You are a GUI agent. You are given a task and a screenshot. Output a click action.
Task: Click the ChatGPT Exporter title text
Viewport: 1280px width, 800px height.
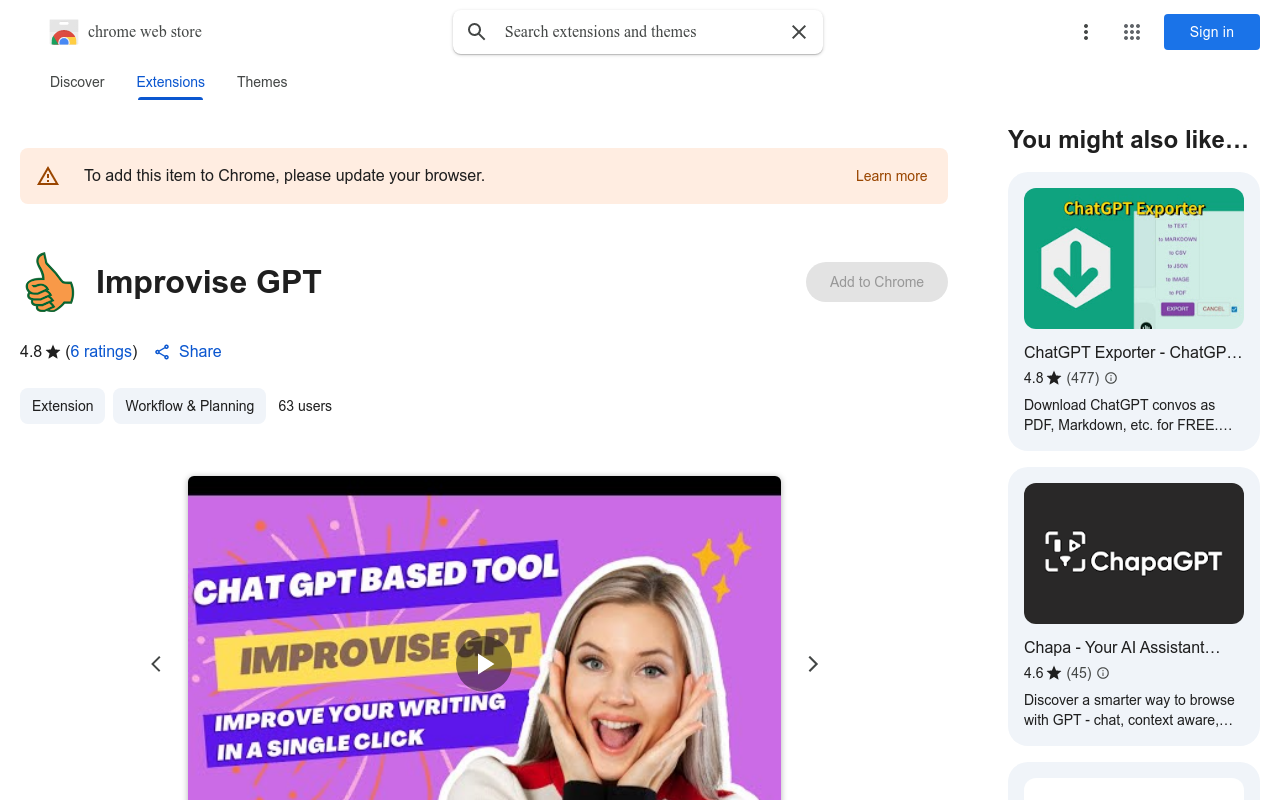click(x=1133, y=353)
